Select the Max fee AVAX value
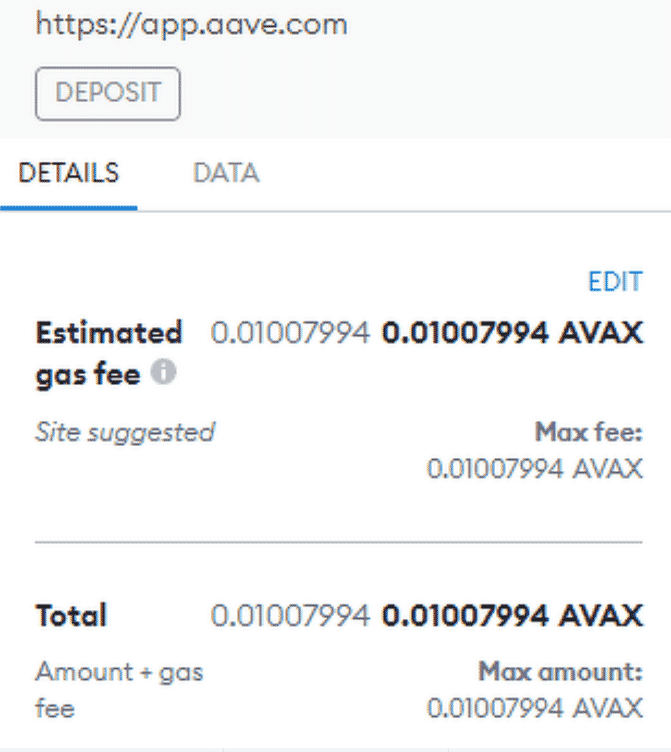 click(535, 469)
